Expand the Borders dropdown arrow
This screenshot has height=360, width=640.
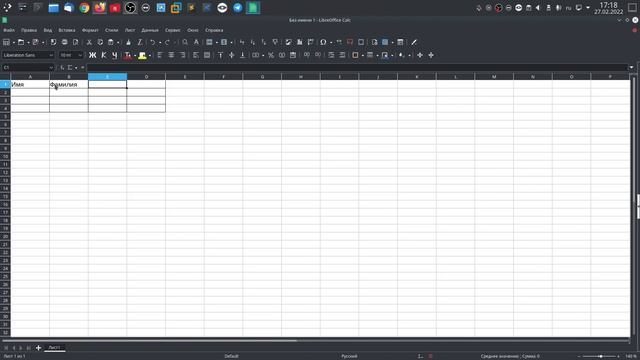tap(362, 56)
